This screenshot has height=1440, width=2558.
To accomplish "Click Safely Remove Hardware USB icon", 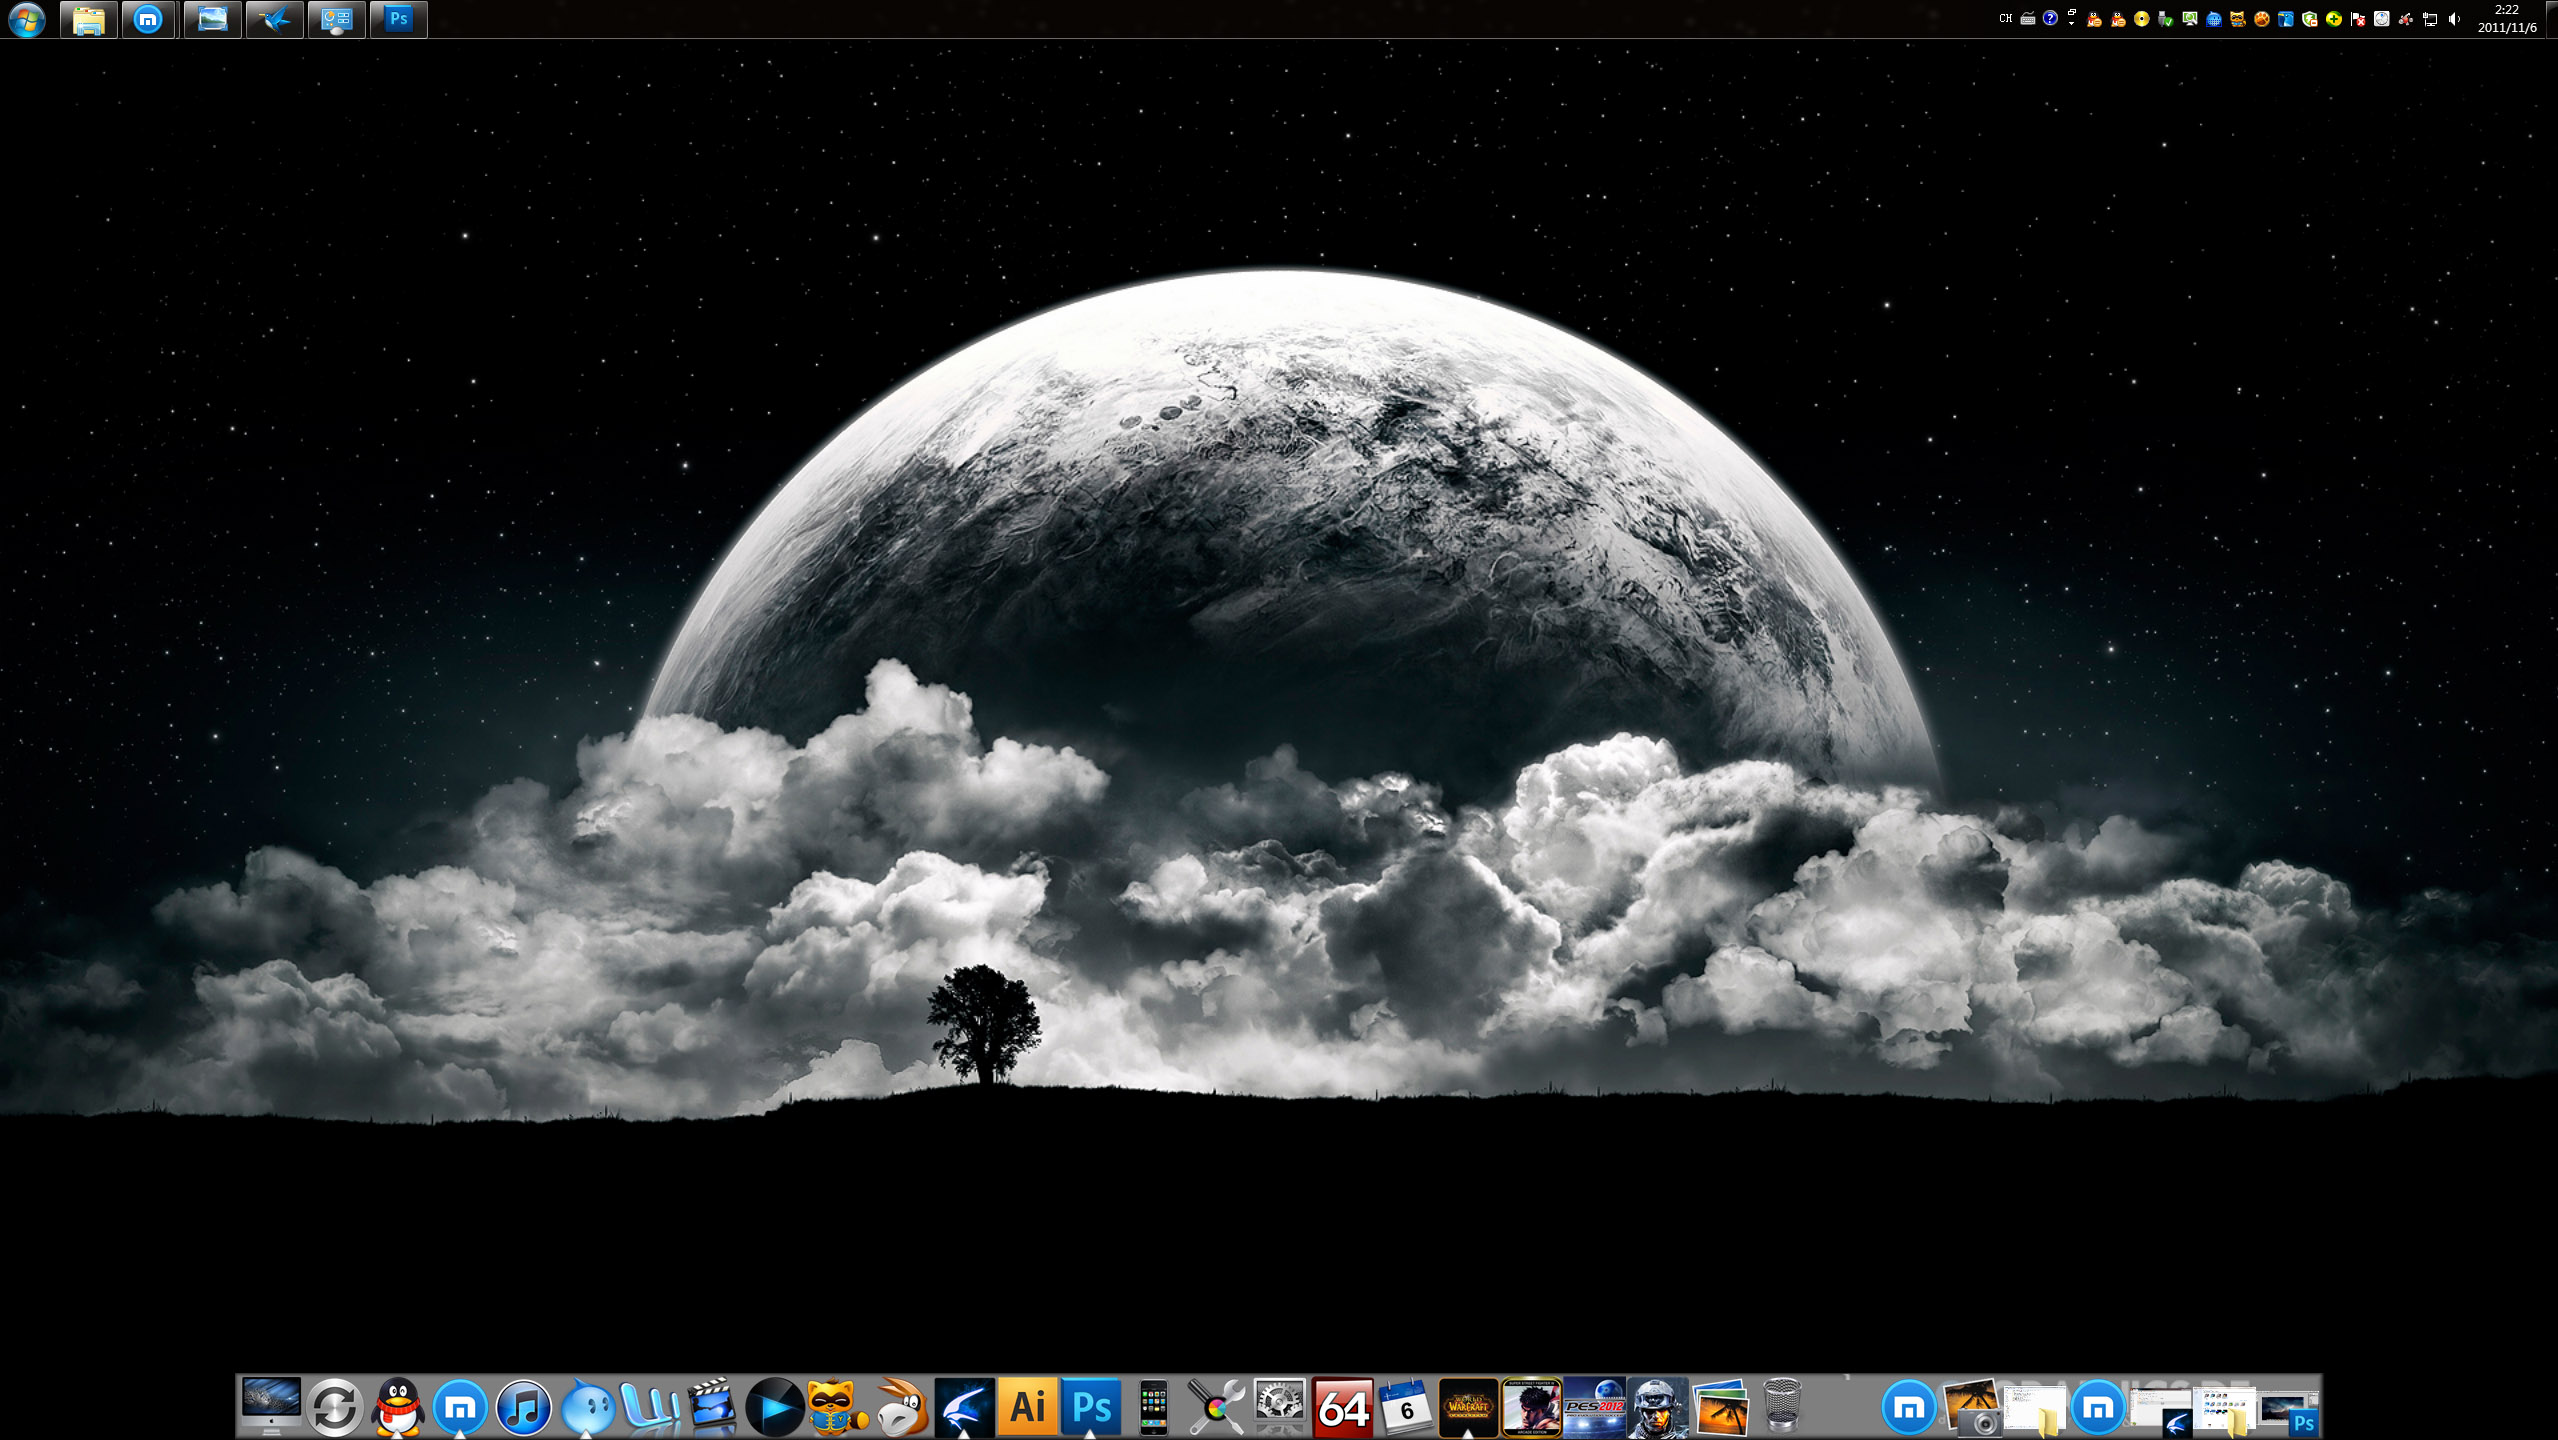I will pos(2165,19).
